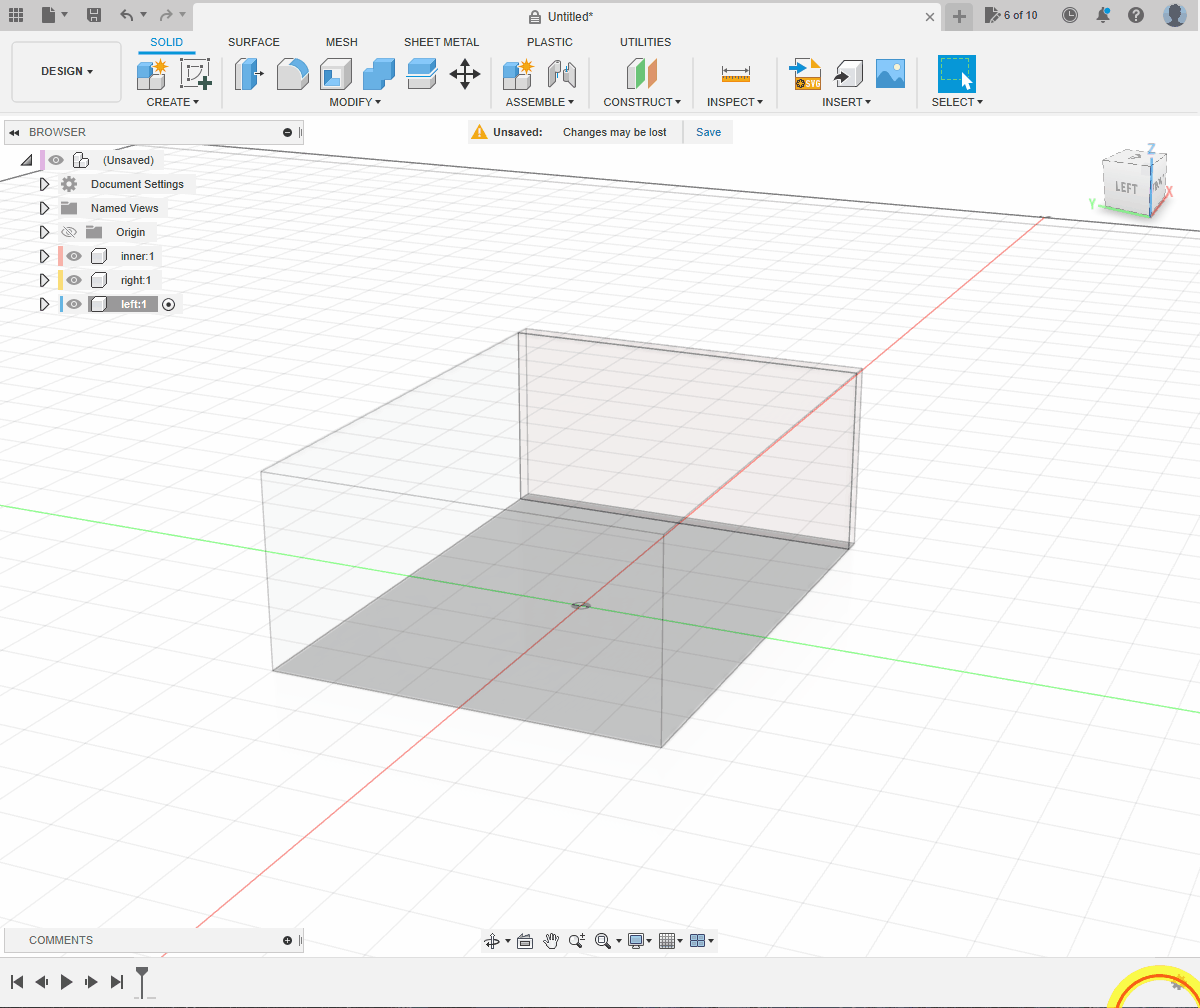Select the Fillet tool icon
The width and height of the screenshot is (1200, 1008).
[x=292, y=74]
